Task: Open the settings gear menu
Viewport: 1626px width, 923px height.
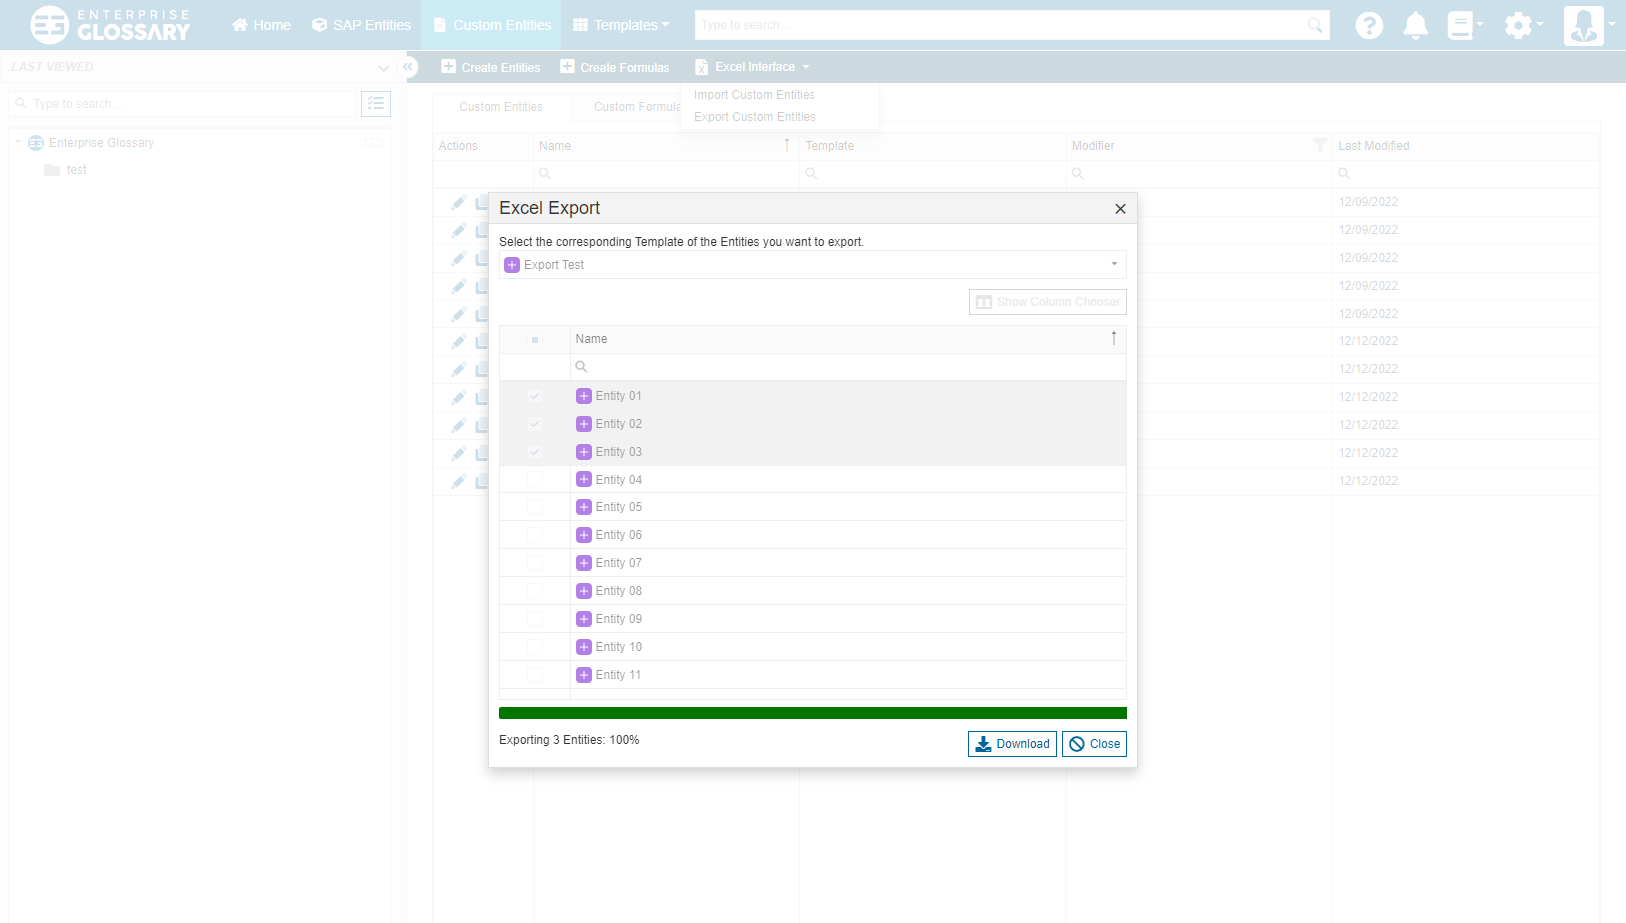Action: [1519, 25]
